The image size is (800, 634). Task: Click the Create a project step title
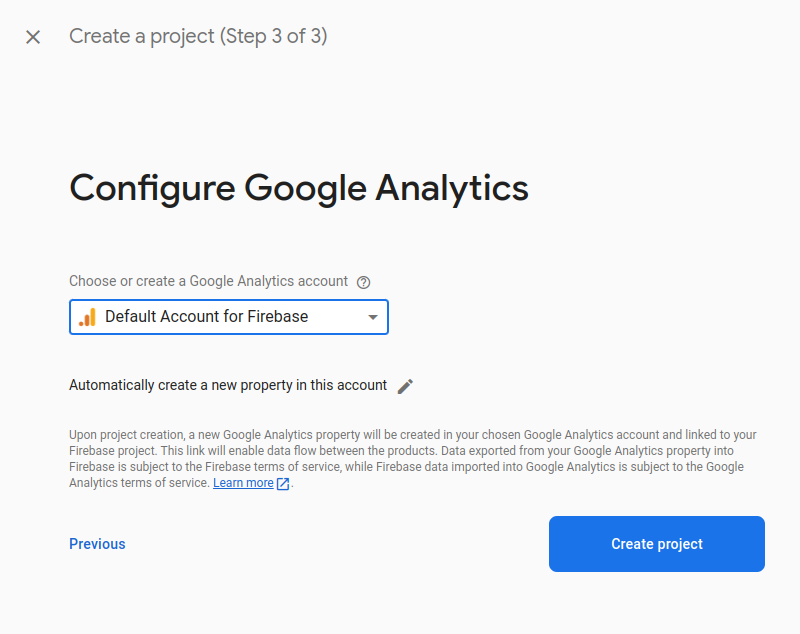click(x=198, y=36)
